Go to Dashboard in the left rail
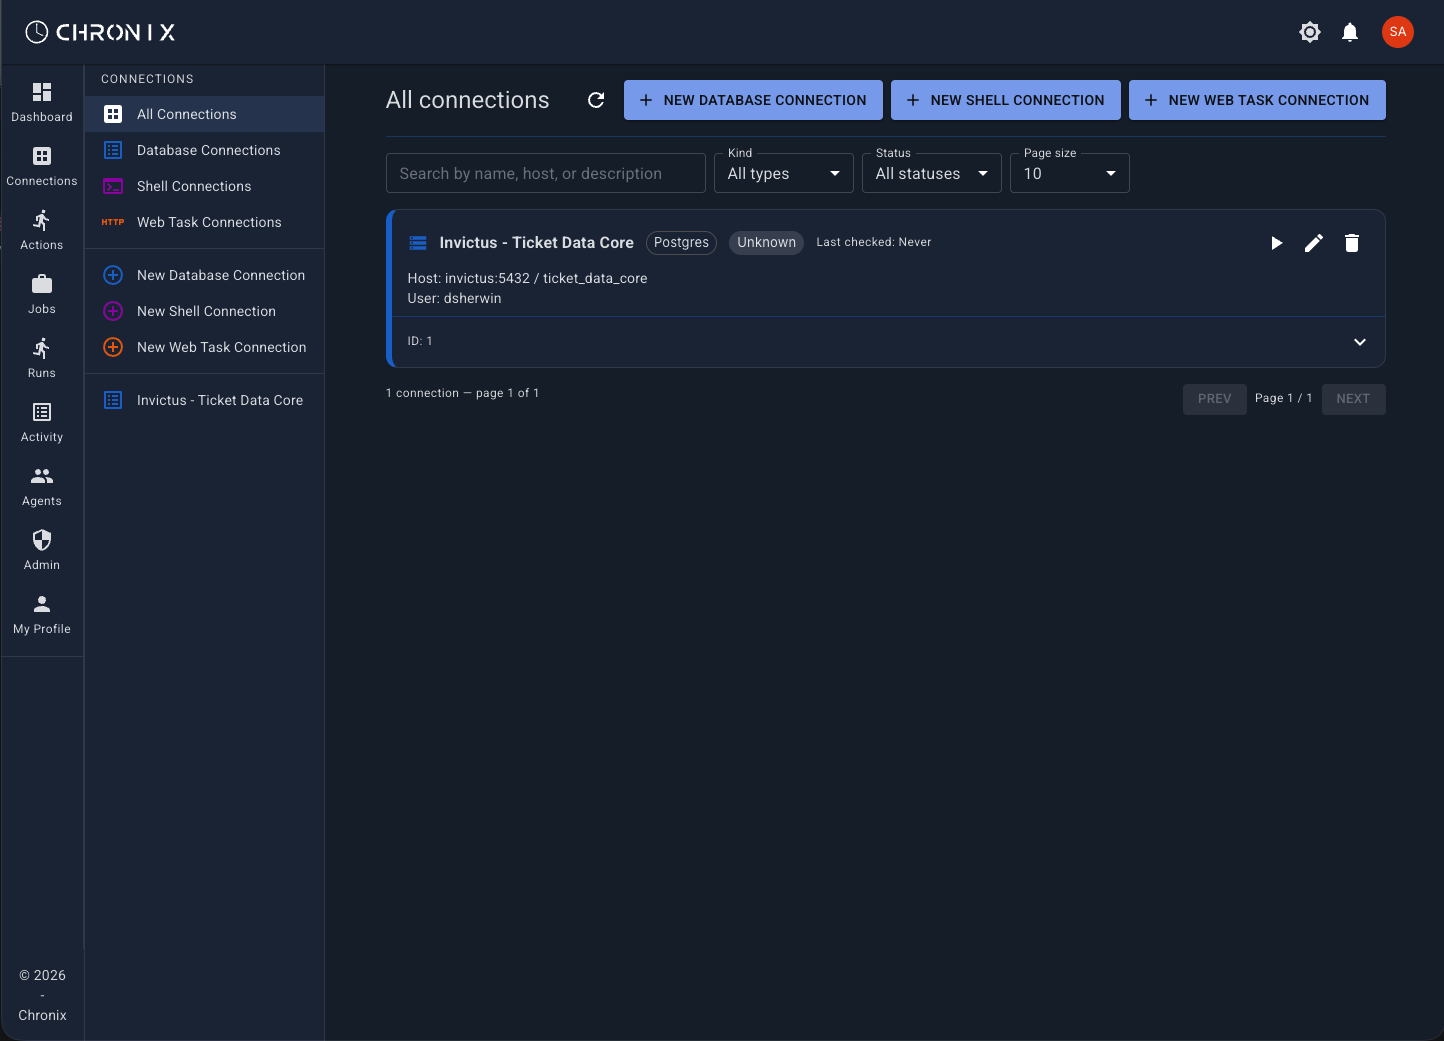 click(42, 102)
